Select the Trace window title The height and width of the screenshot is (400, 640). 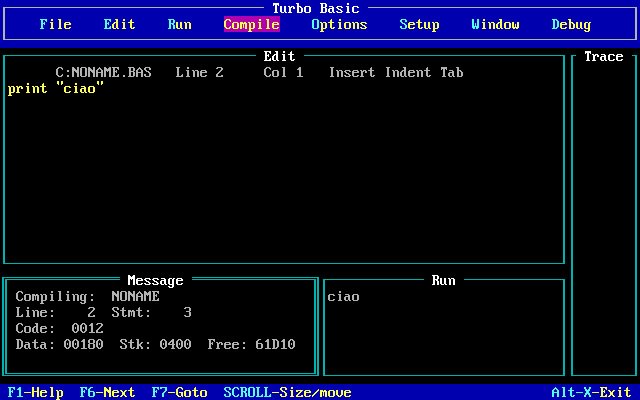(604, 56)
